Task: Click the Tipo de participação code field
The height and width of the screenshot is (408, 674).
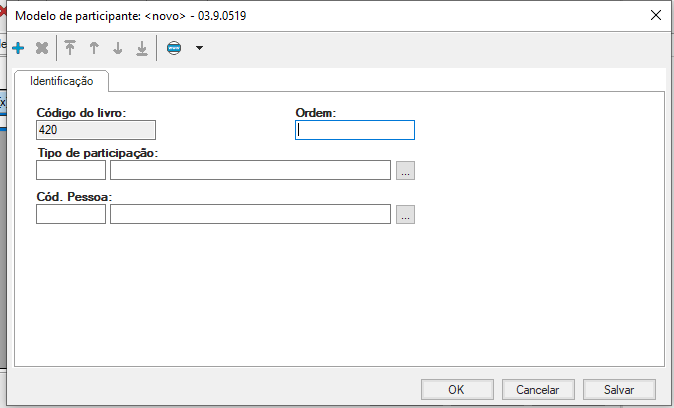Action: [x=71, y=170]
